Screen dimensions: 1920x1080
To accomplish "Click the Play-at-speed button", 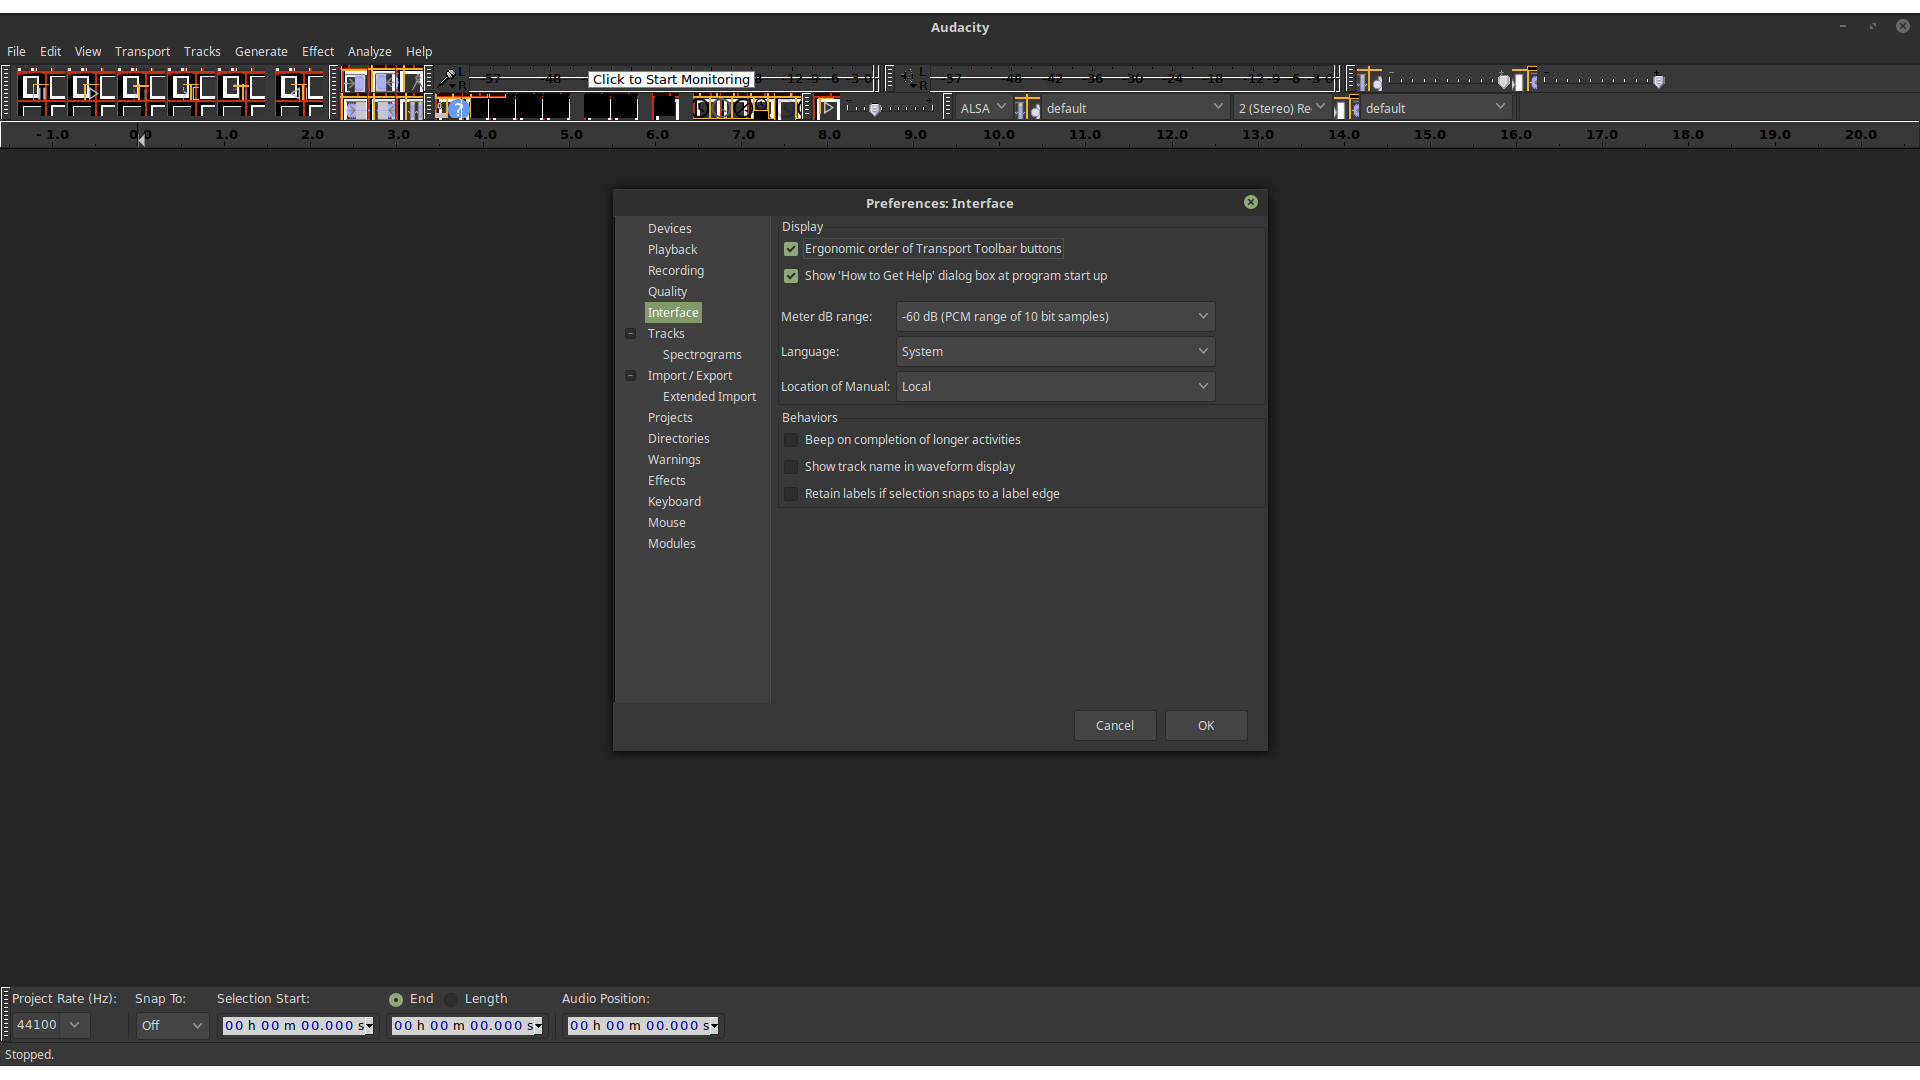I will pyautogui.click(x=827, y=108).
